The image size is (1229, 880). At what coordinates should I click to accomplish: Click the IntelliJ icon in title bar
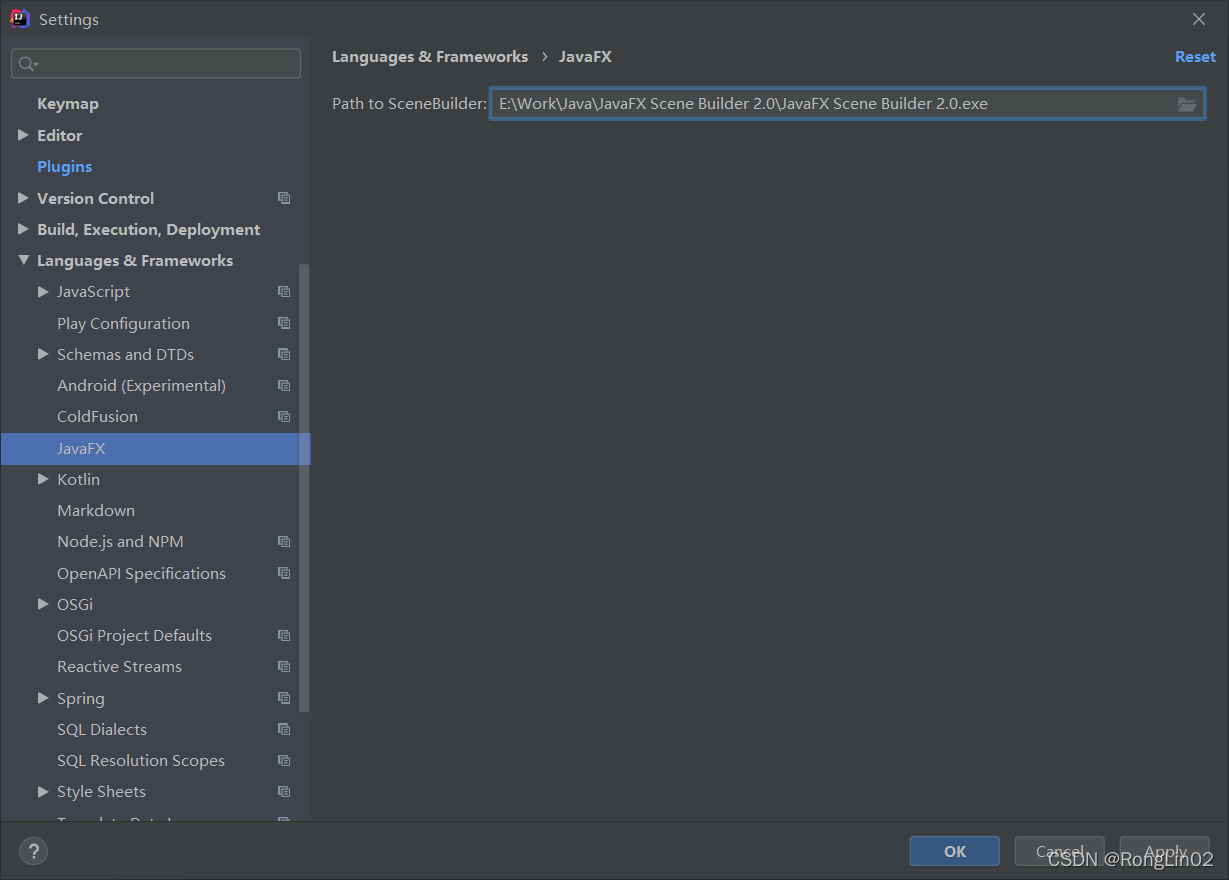pos(20,19)
